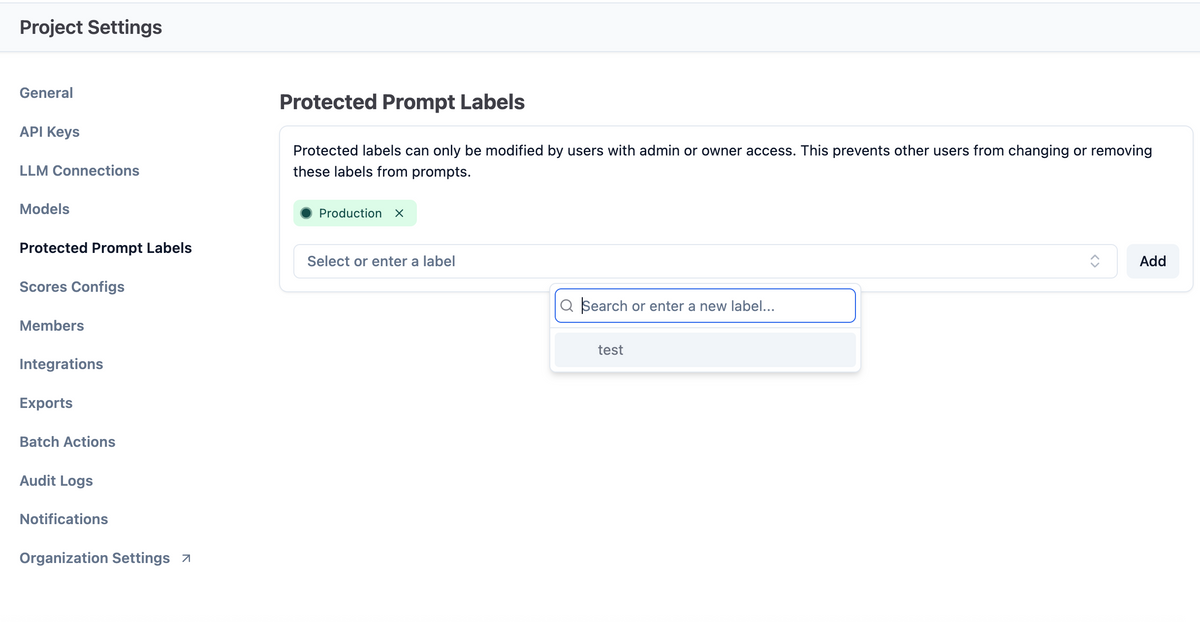
Task: Click the search magnifier icon in the popup
Action: 567,306
